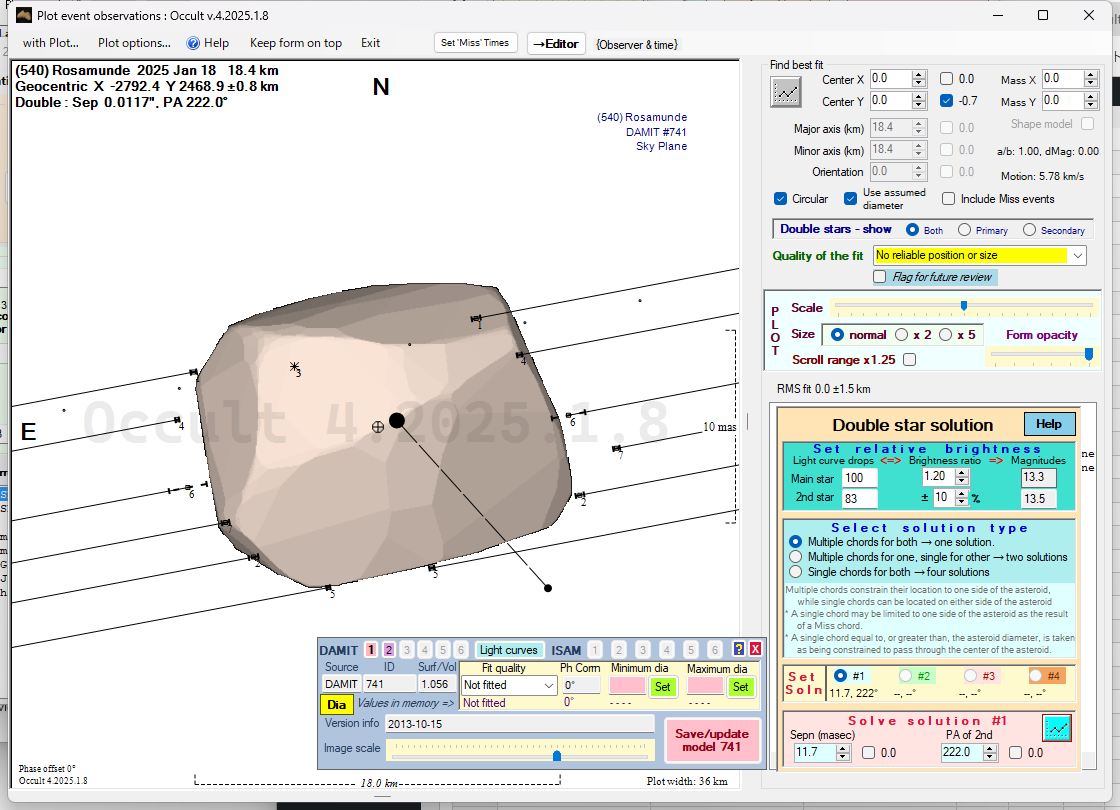Open the 'Plot options...' menu
1120x810 pixels.
(134, 43)
